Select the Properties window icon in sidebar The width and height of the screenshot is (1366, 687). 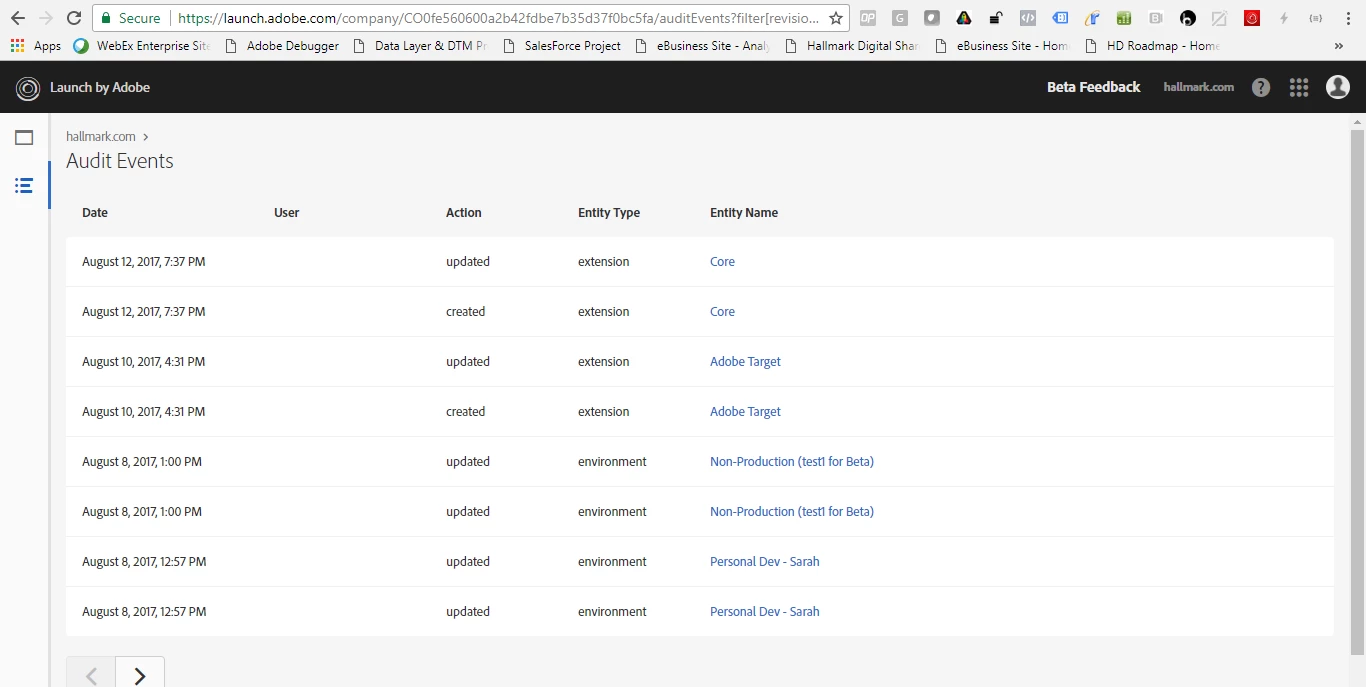(x=24, y=138)
